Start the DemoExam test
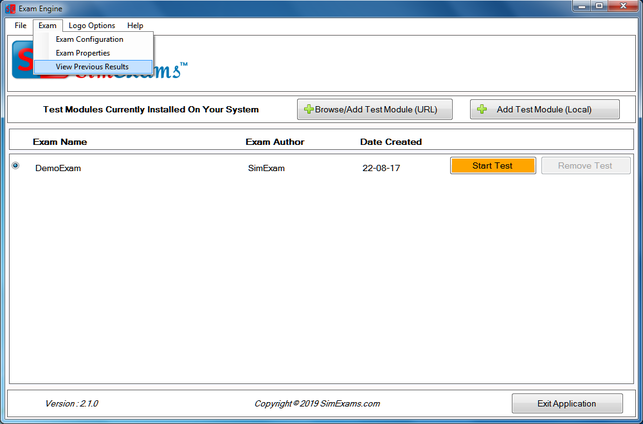Image resolution: width=643 pixels, height=424 pixels. click(493, 166)
